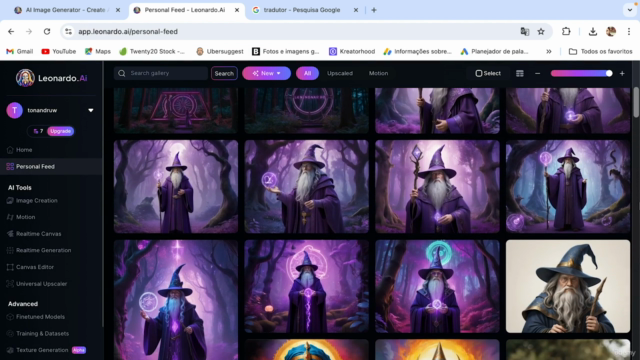Open Gmail bookmark

coord(20,51)
